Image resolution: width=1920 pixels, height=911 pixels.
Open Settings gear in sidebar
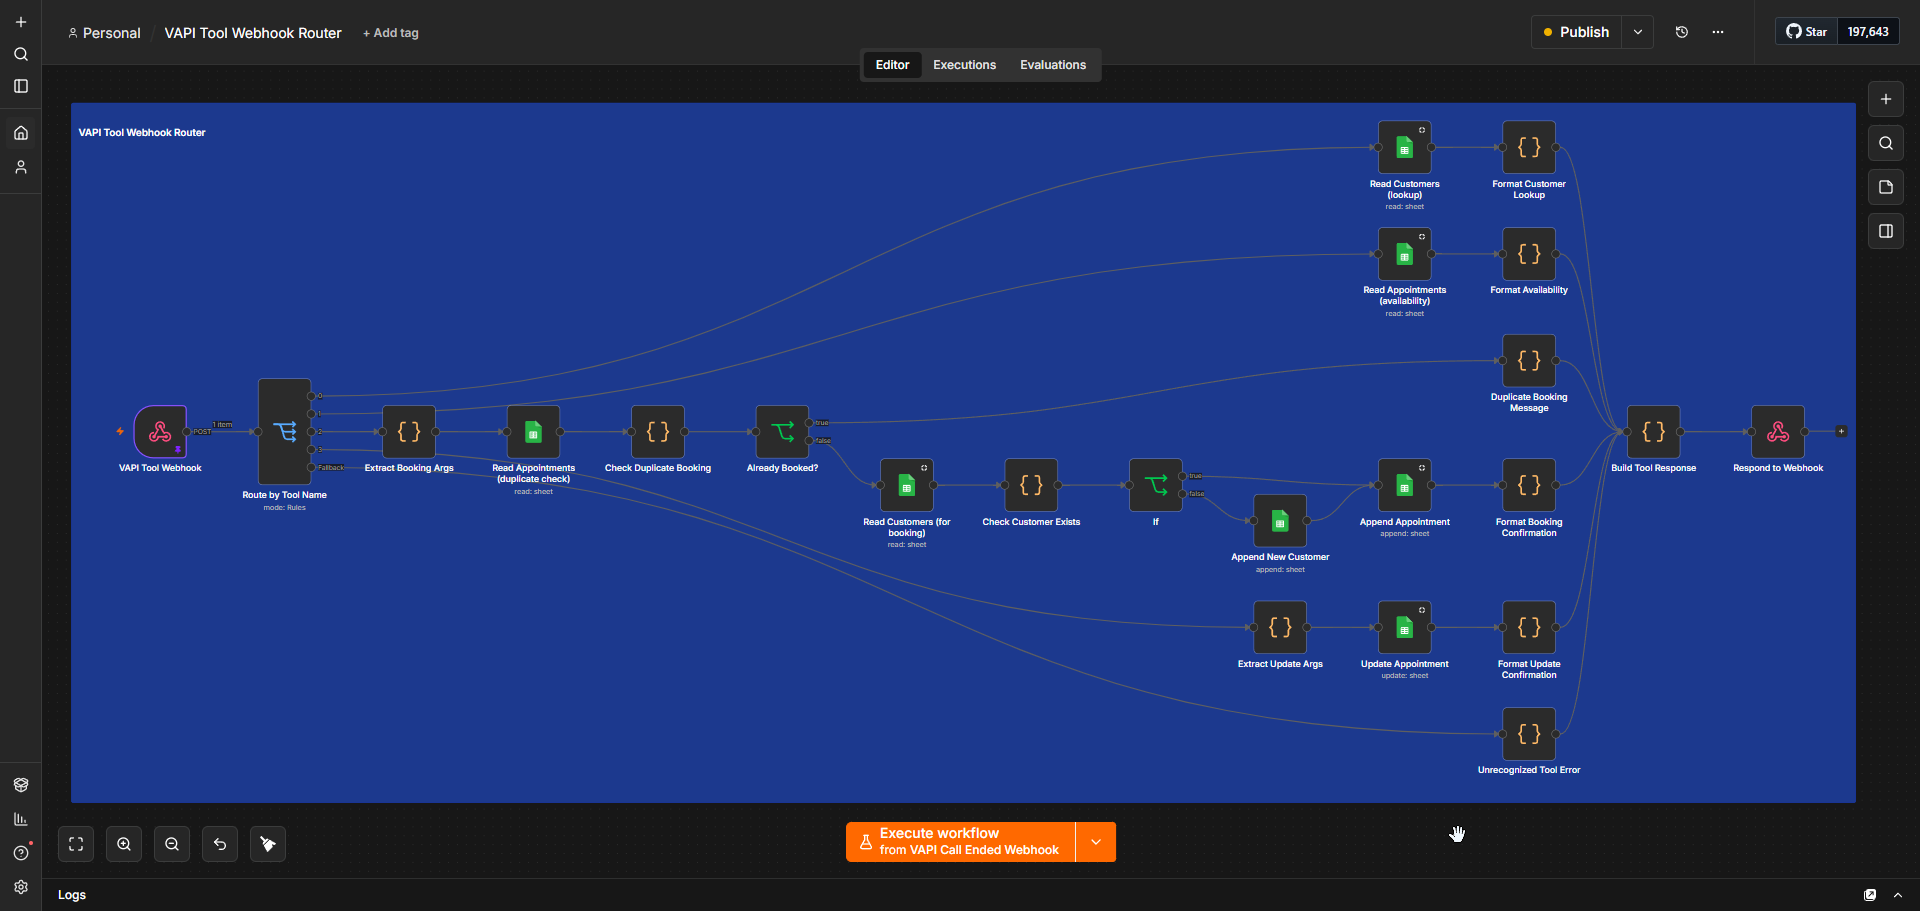point(21,887)
